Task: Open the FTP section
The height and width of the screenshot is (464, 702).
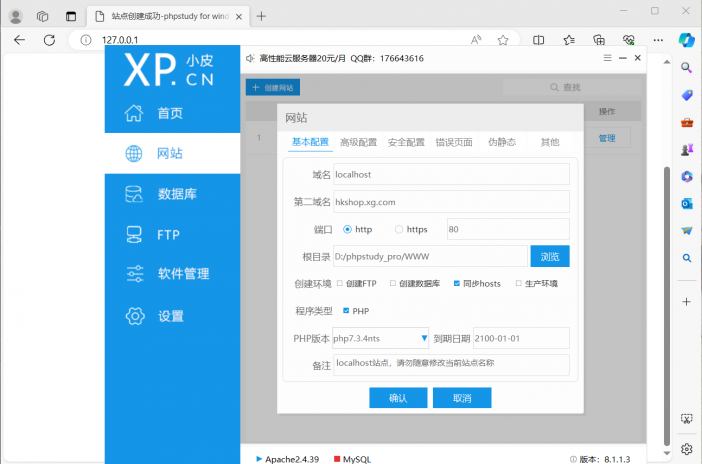Action: click(x=172, y=234)
